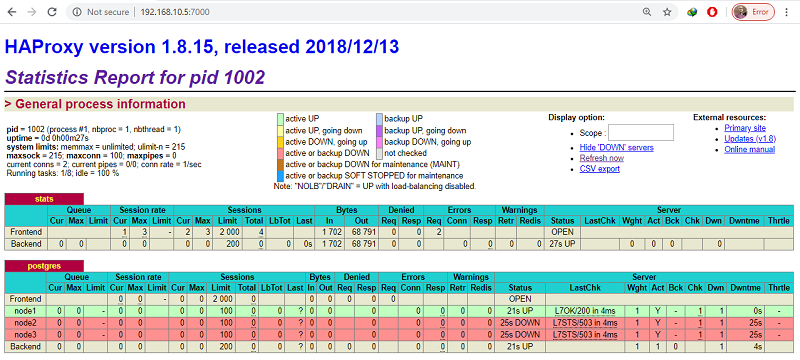
Task: Open the zoom magnifier in address bar
Action: (x=647, y=12)
